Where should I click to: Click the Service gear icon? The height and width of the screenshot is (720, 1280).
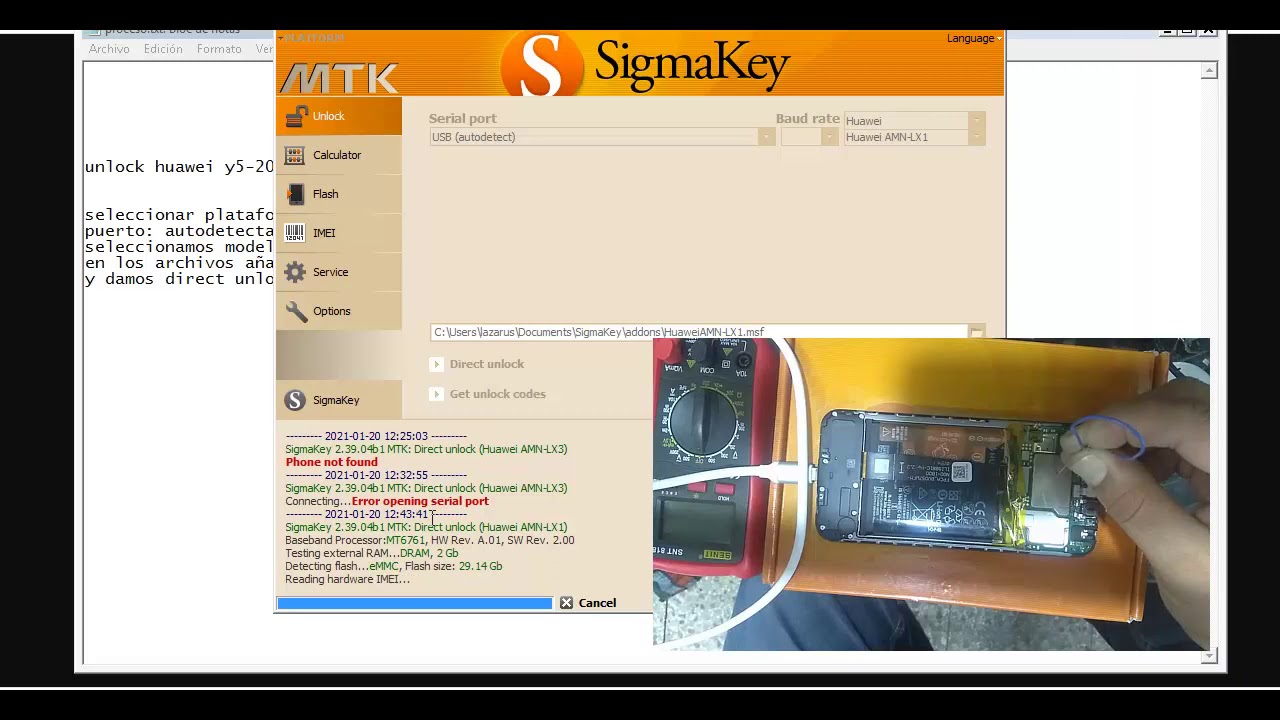[x=295, y=272]
